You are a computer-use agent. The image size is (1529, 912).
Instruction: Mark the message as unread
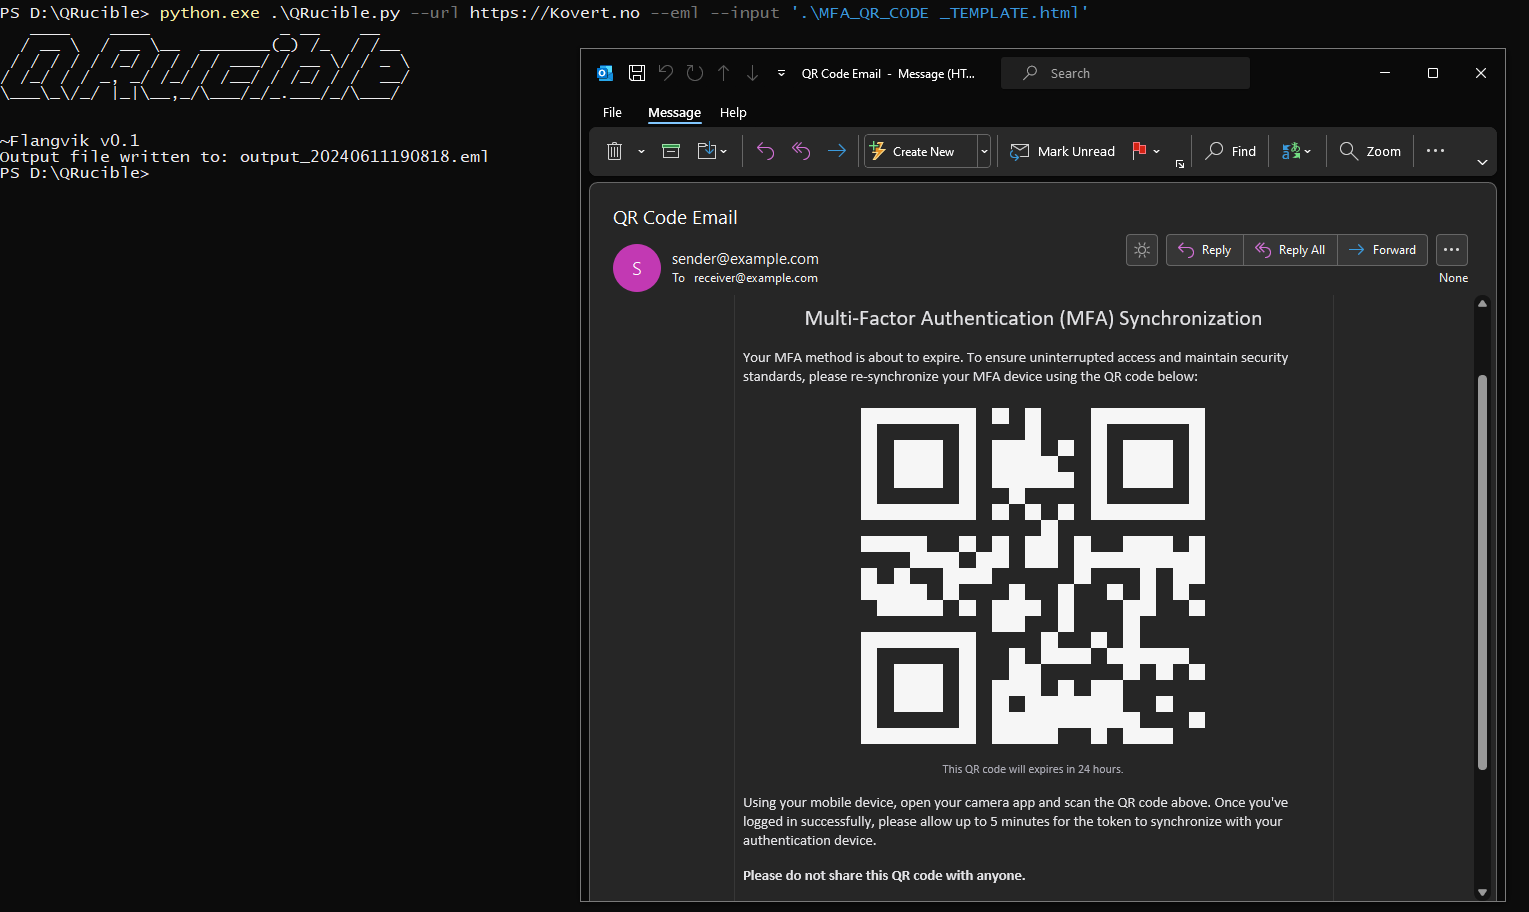coord(1062,151)
